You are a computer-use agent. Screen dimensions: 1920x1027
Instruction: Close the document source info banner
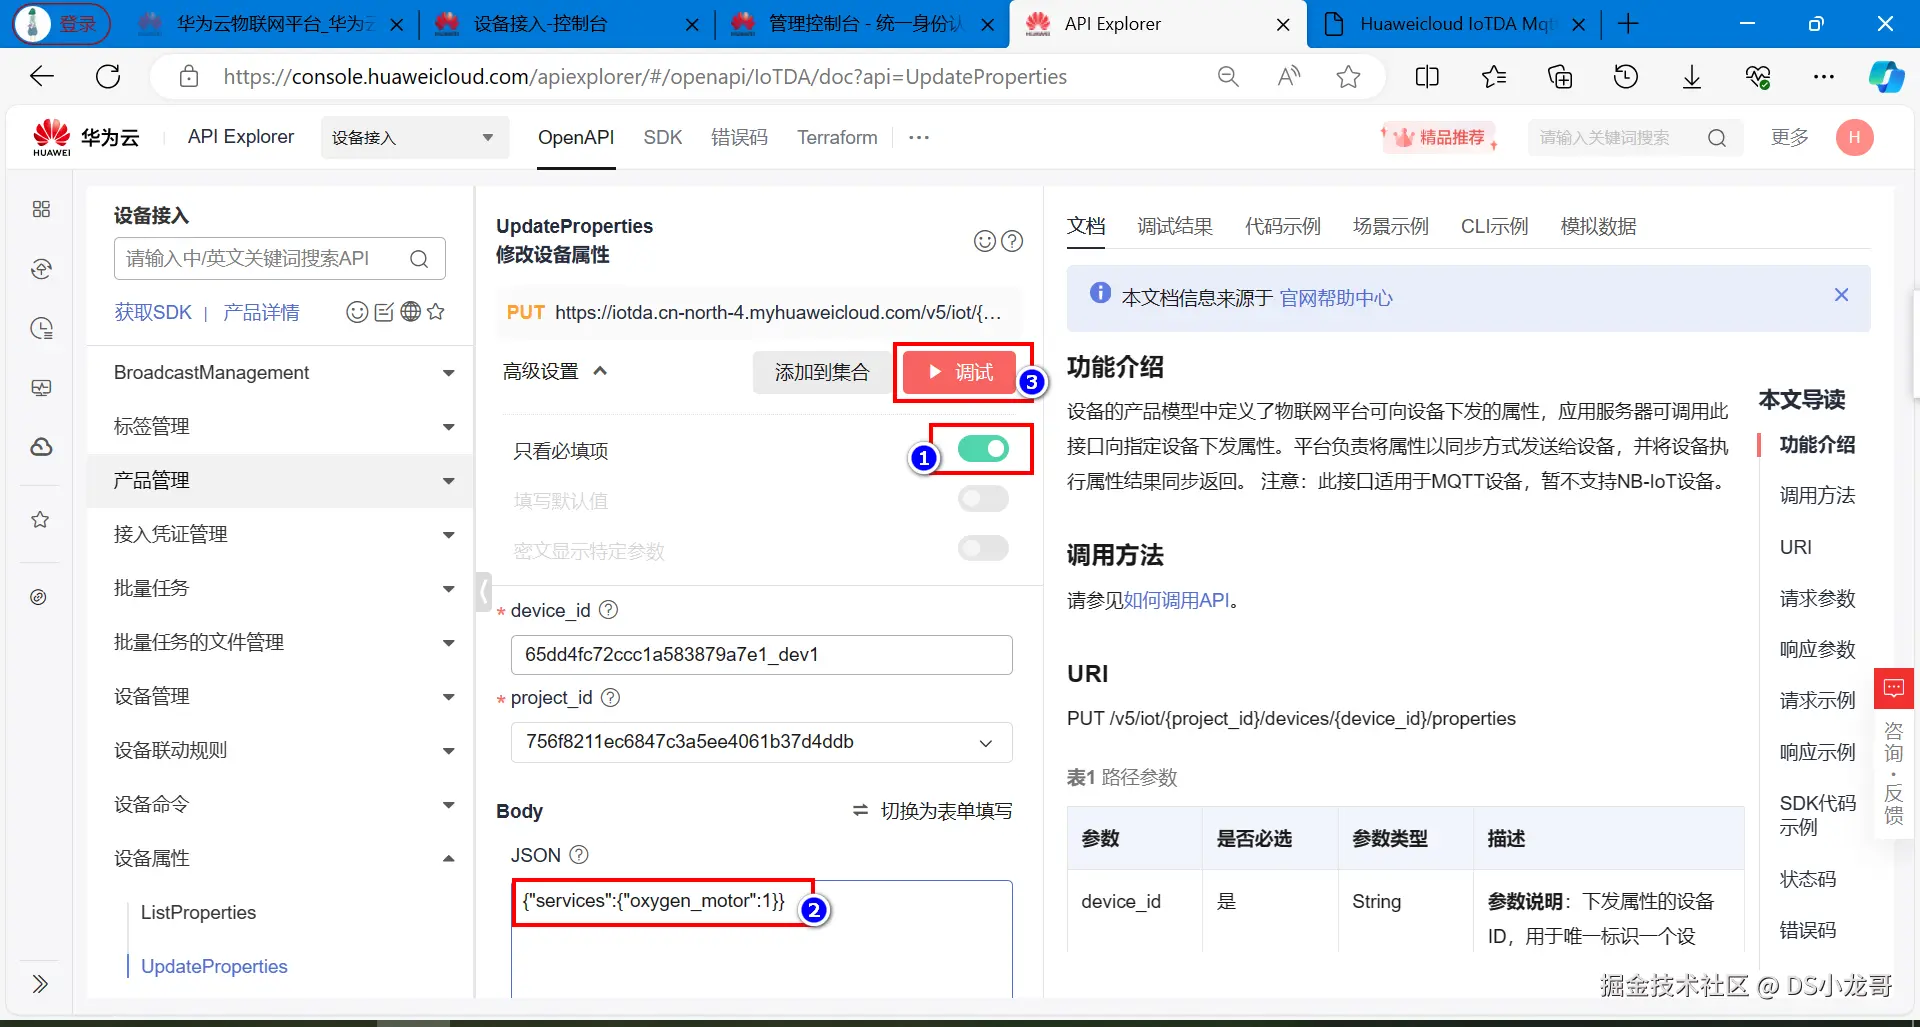1841,295
